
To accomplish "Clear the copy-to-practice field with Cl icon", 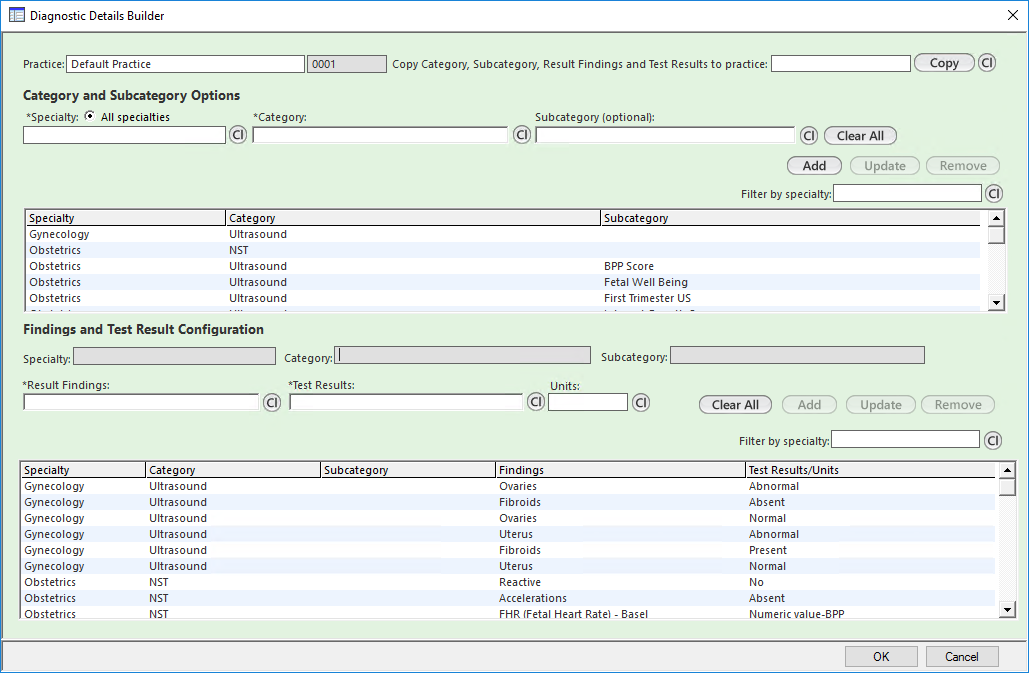I will click(987, 63).
